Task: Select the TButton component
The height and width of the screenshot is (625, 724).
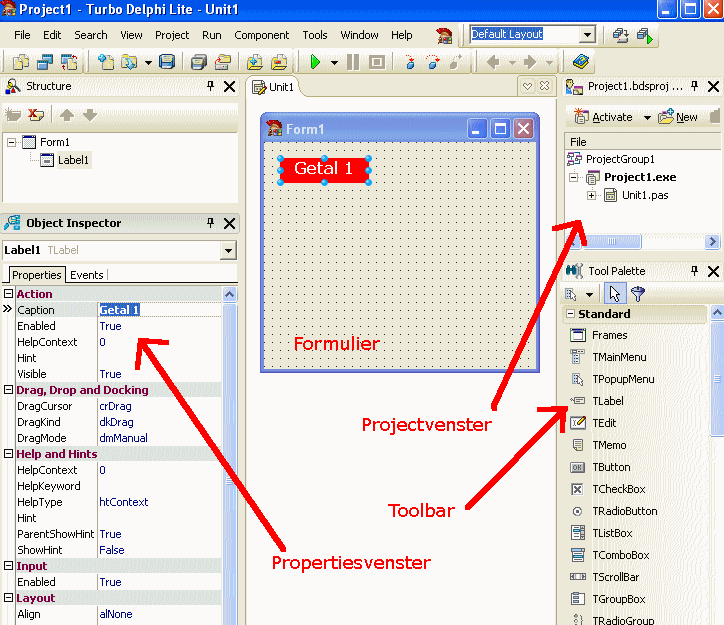Action: click(x=611, y=467)
